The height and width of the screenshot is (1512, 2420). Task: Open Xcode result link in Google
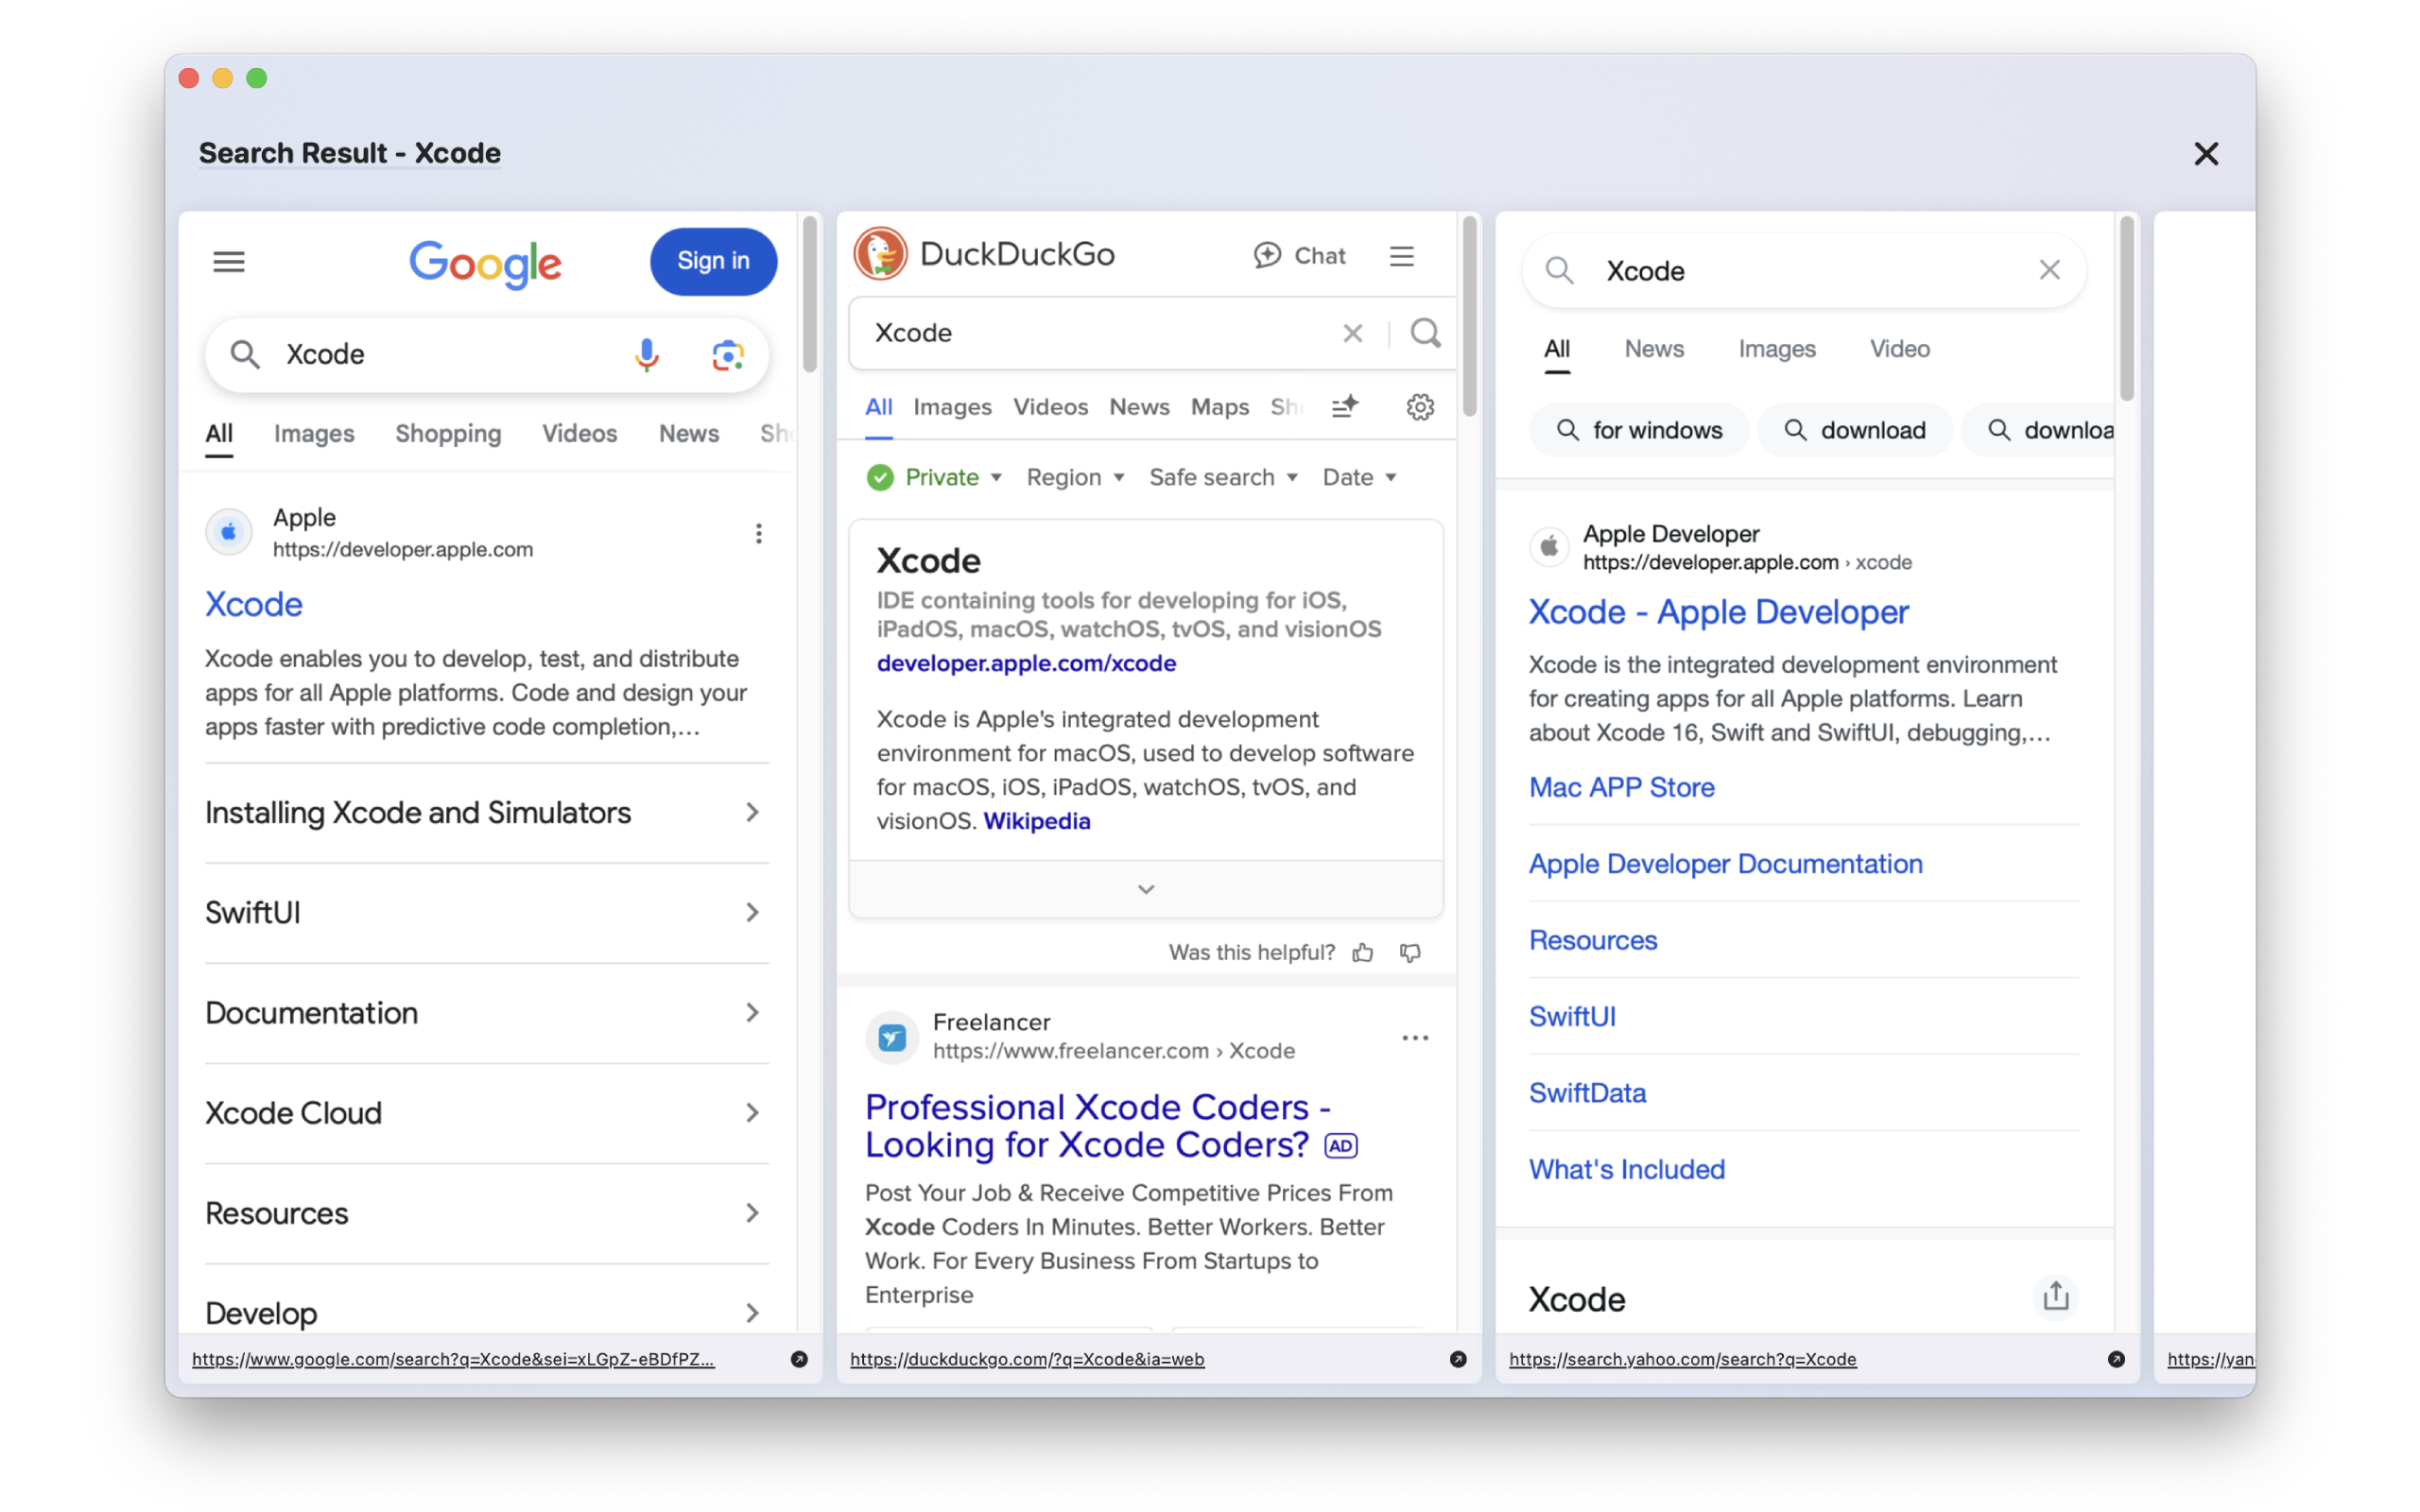tap(254, 604)
